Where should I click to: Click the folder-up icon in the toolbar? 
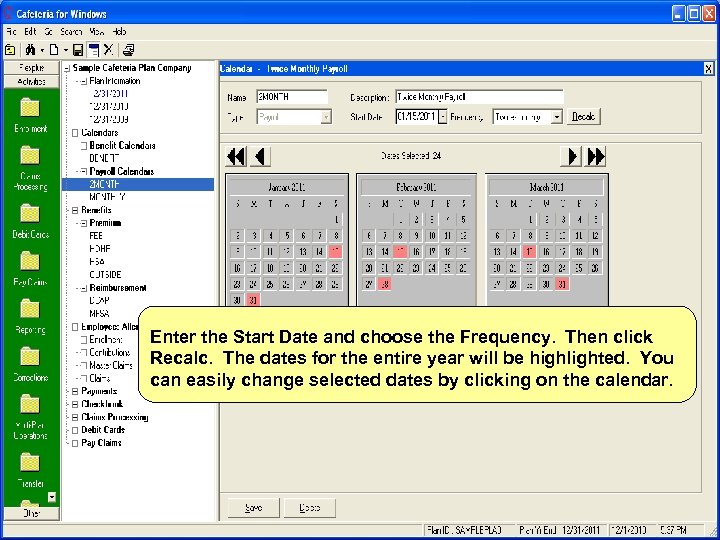[x=10, y=50]
